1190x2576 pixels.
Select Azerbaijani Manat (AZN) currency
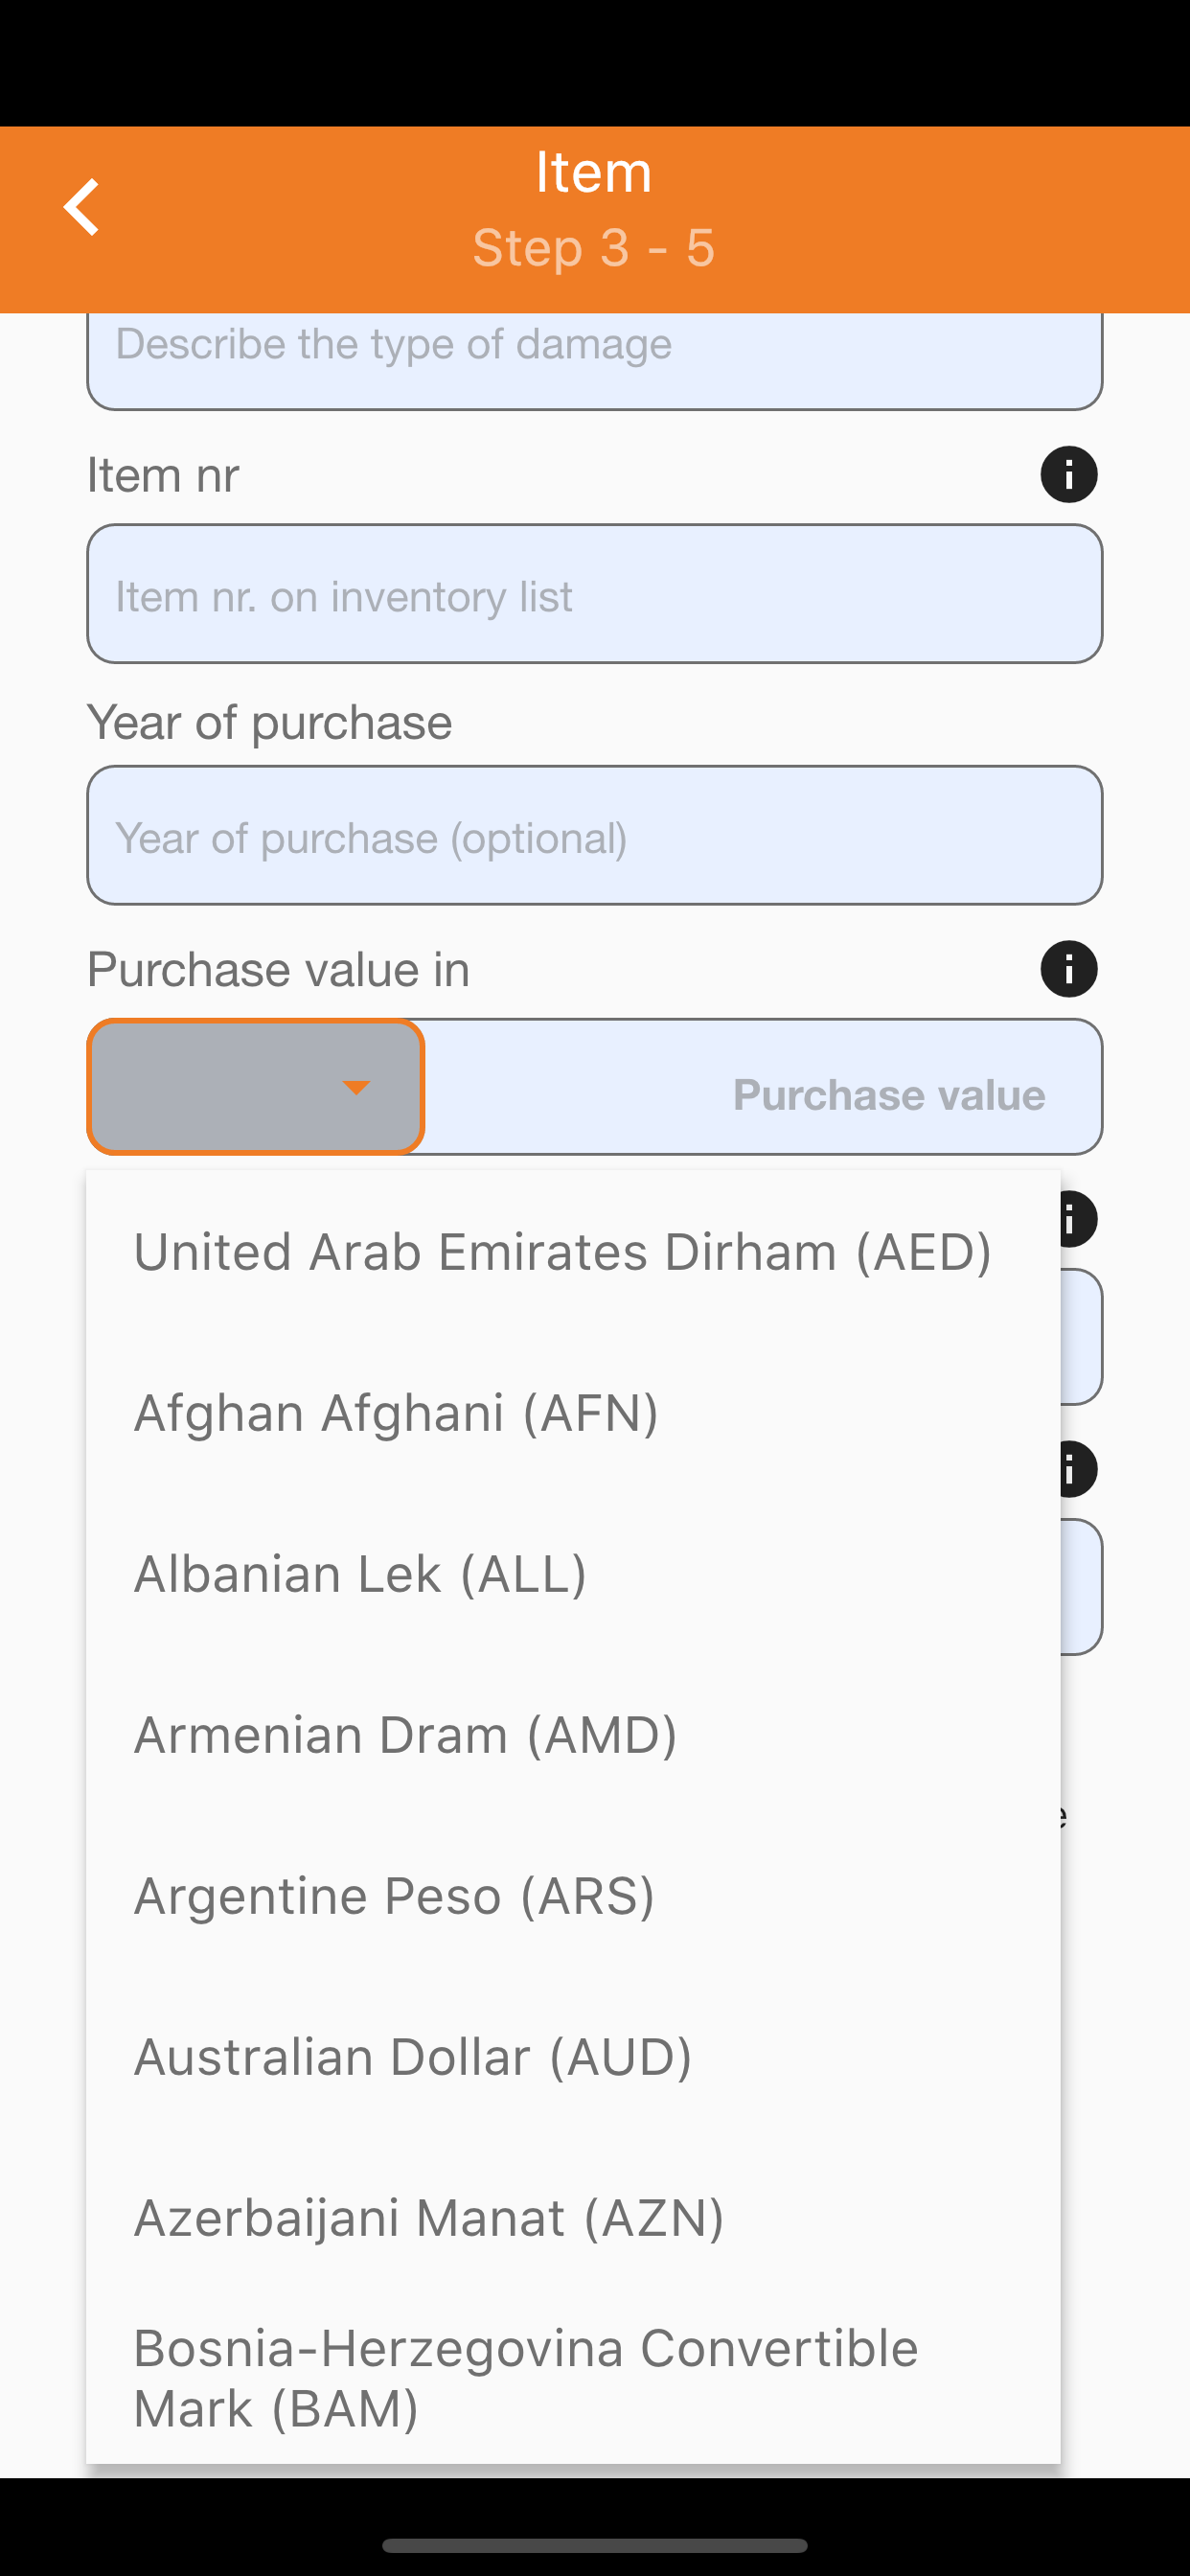573,2217
